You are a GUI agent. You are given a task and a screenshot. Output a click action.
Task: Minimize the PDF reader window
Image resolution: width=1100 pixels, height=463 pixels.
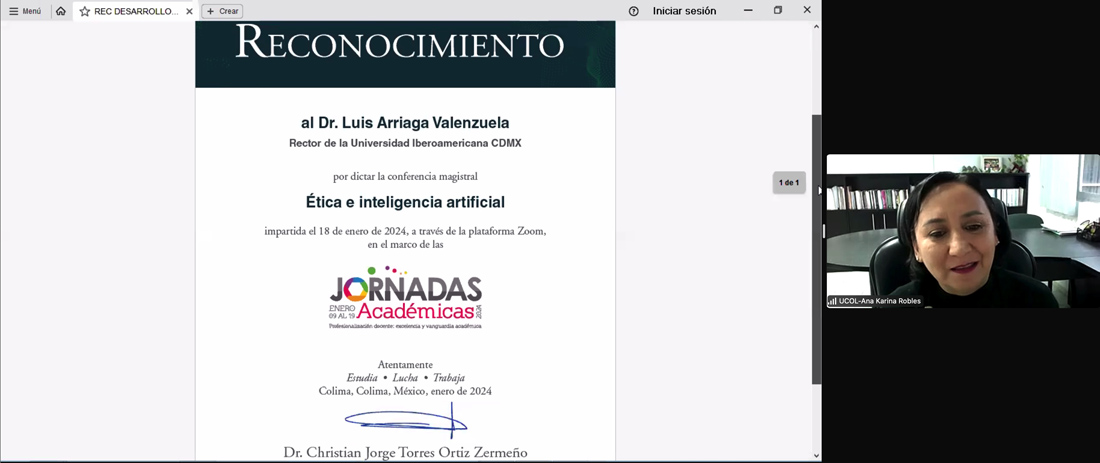click(748, 11)
